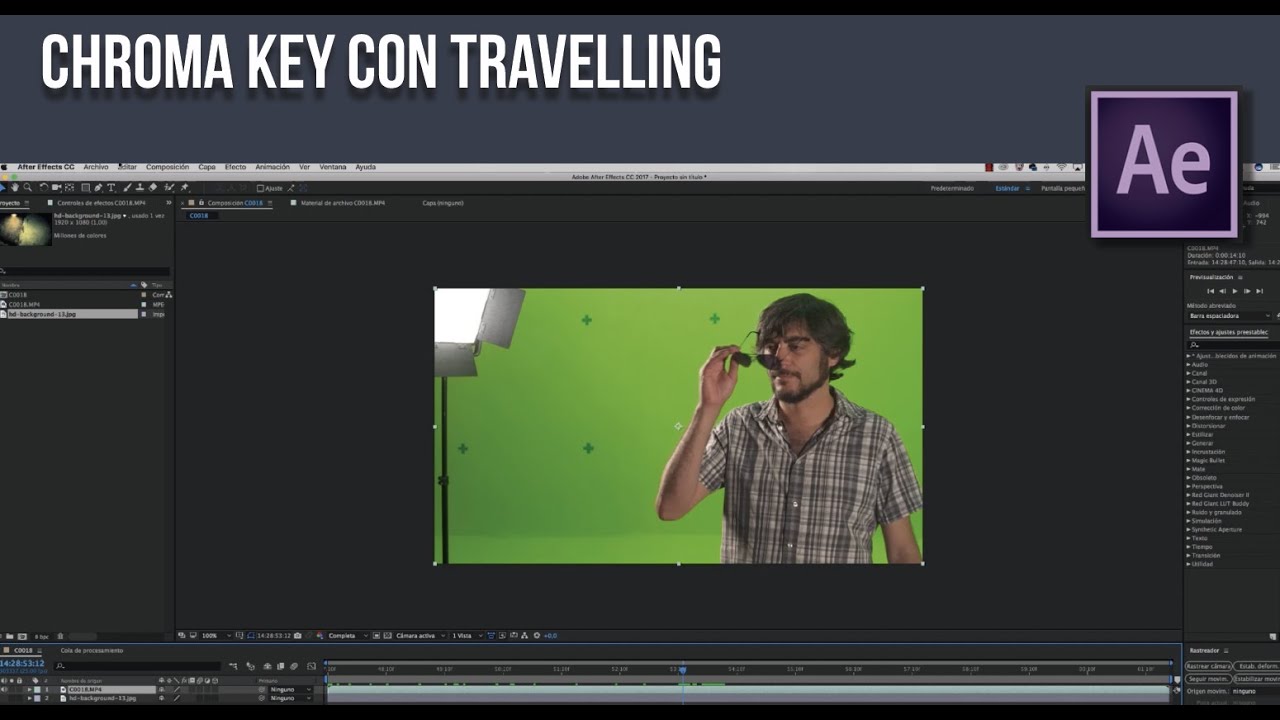Image resolution: width=1280 pixels, height=720 pixels.
Task: Select the Pen tool
Action: tap(98, 187)
